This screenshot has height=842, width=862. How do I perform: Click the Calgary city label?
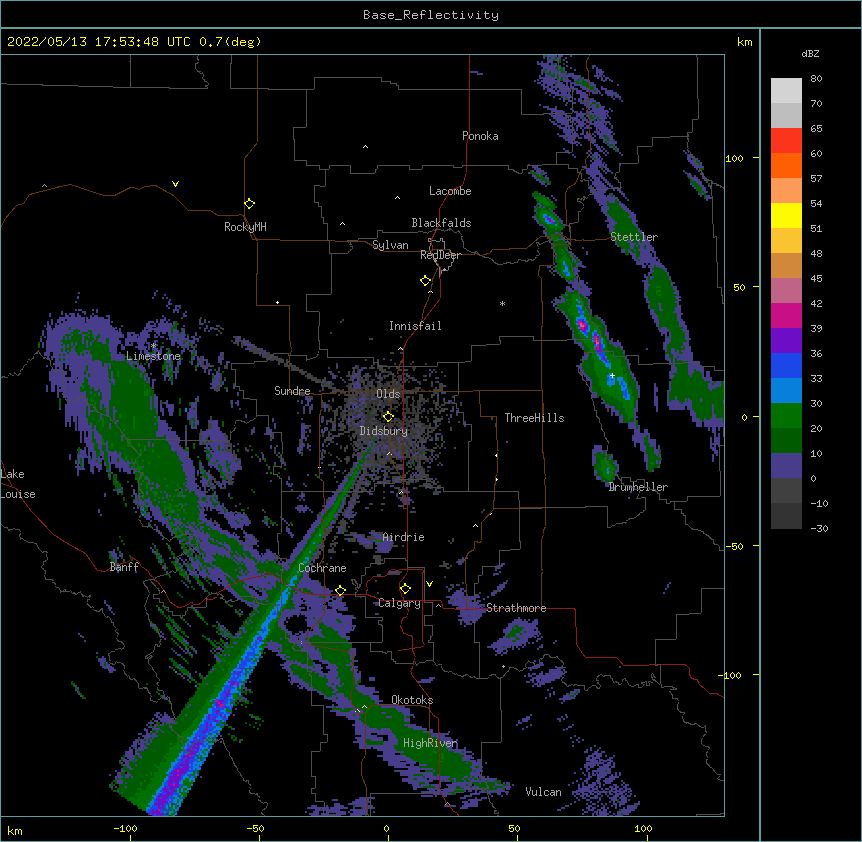pyautogui.click(x=399, y=603)
